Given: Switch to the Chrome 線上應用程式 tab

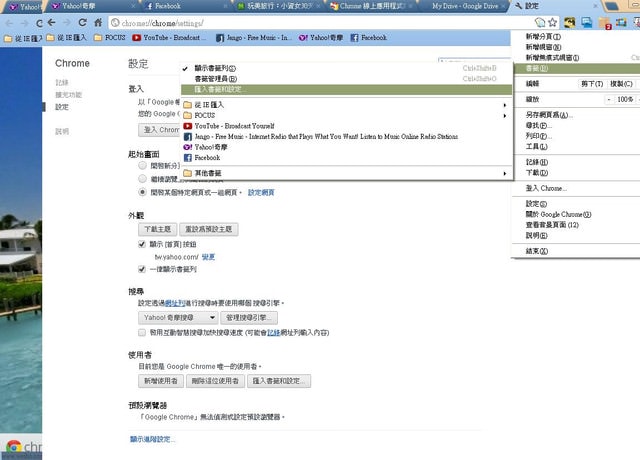Looking at the screenshot, I should point(371,6).
